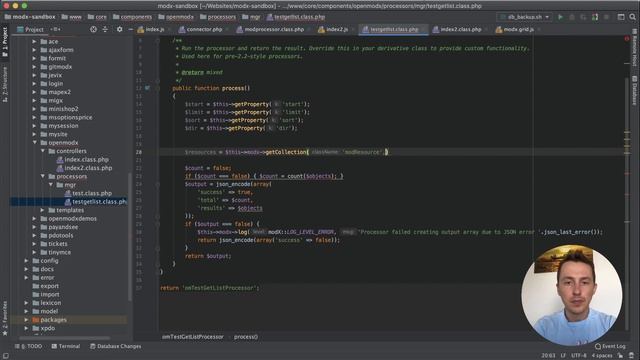The width and height of the screenshot is (640, 360).
Task: Open index2.class.php in the tree
Action: (88, 168)
